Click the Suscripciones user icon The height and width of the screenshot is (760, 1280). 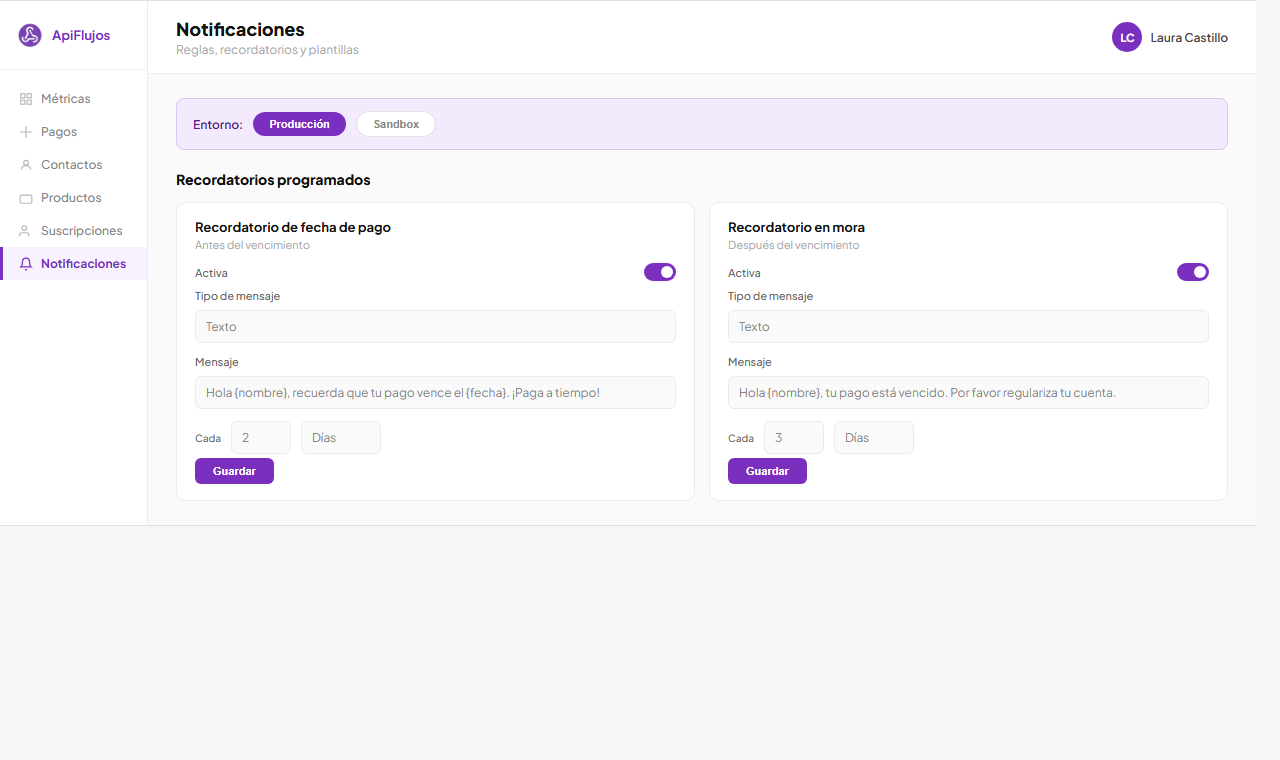tap(26, 231)
